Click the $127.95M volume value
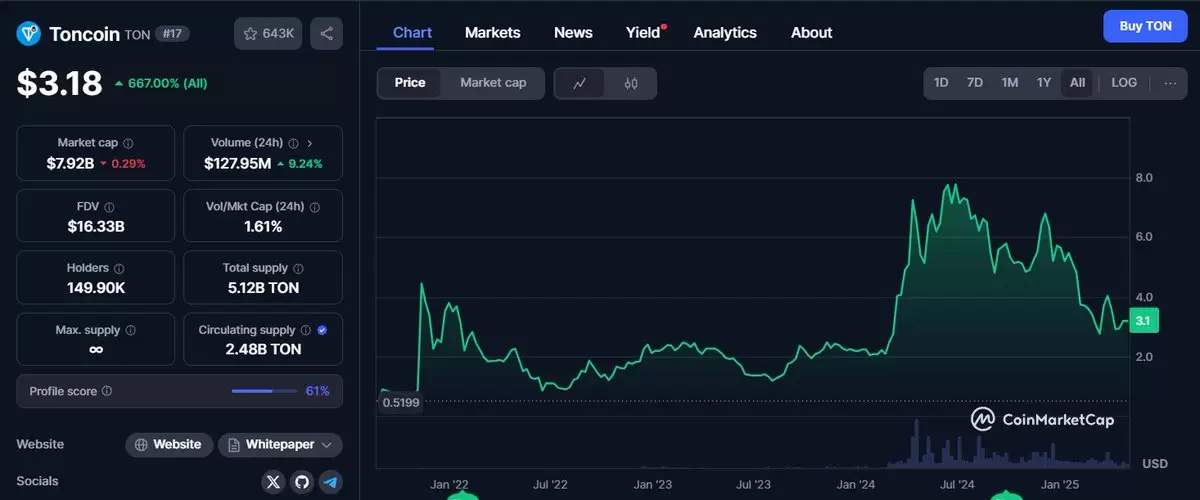 pyautogui.click(x=238, y=163)
